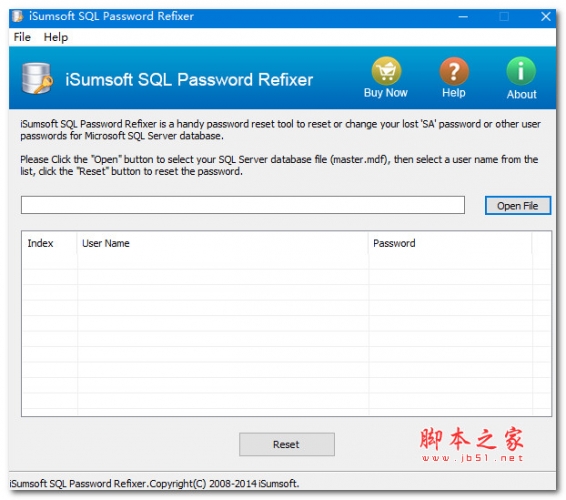
Task: Click the Buy Now shopping cart icon
Action: click(386, 71)
